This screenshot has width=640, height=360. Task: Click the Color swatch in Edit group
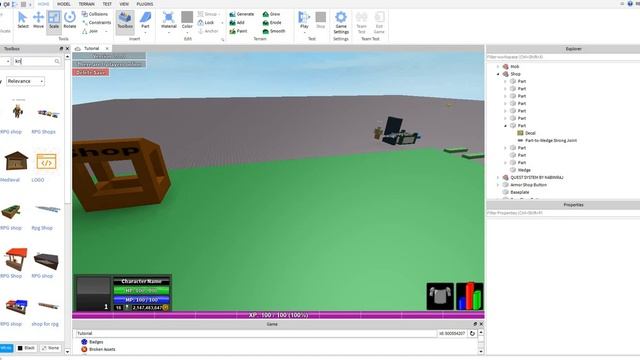(187, 17)
